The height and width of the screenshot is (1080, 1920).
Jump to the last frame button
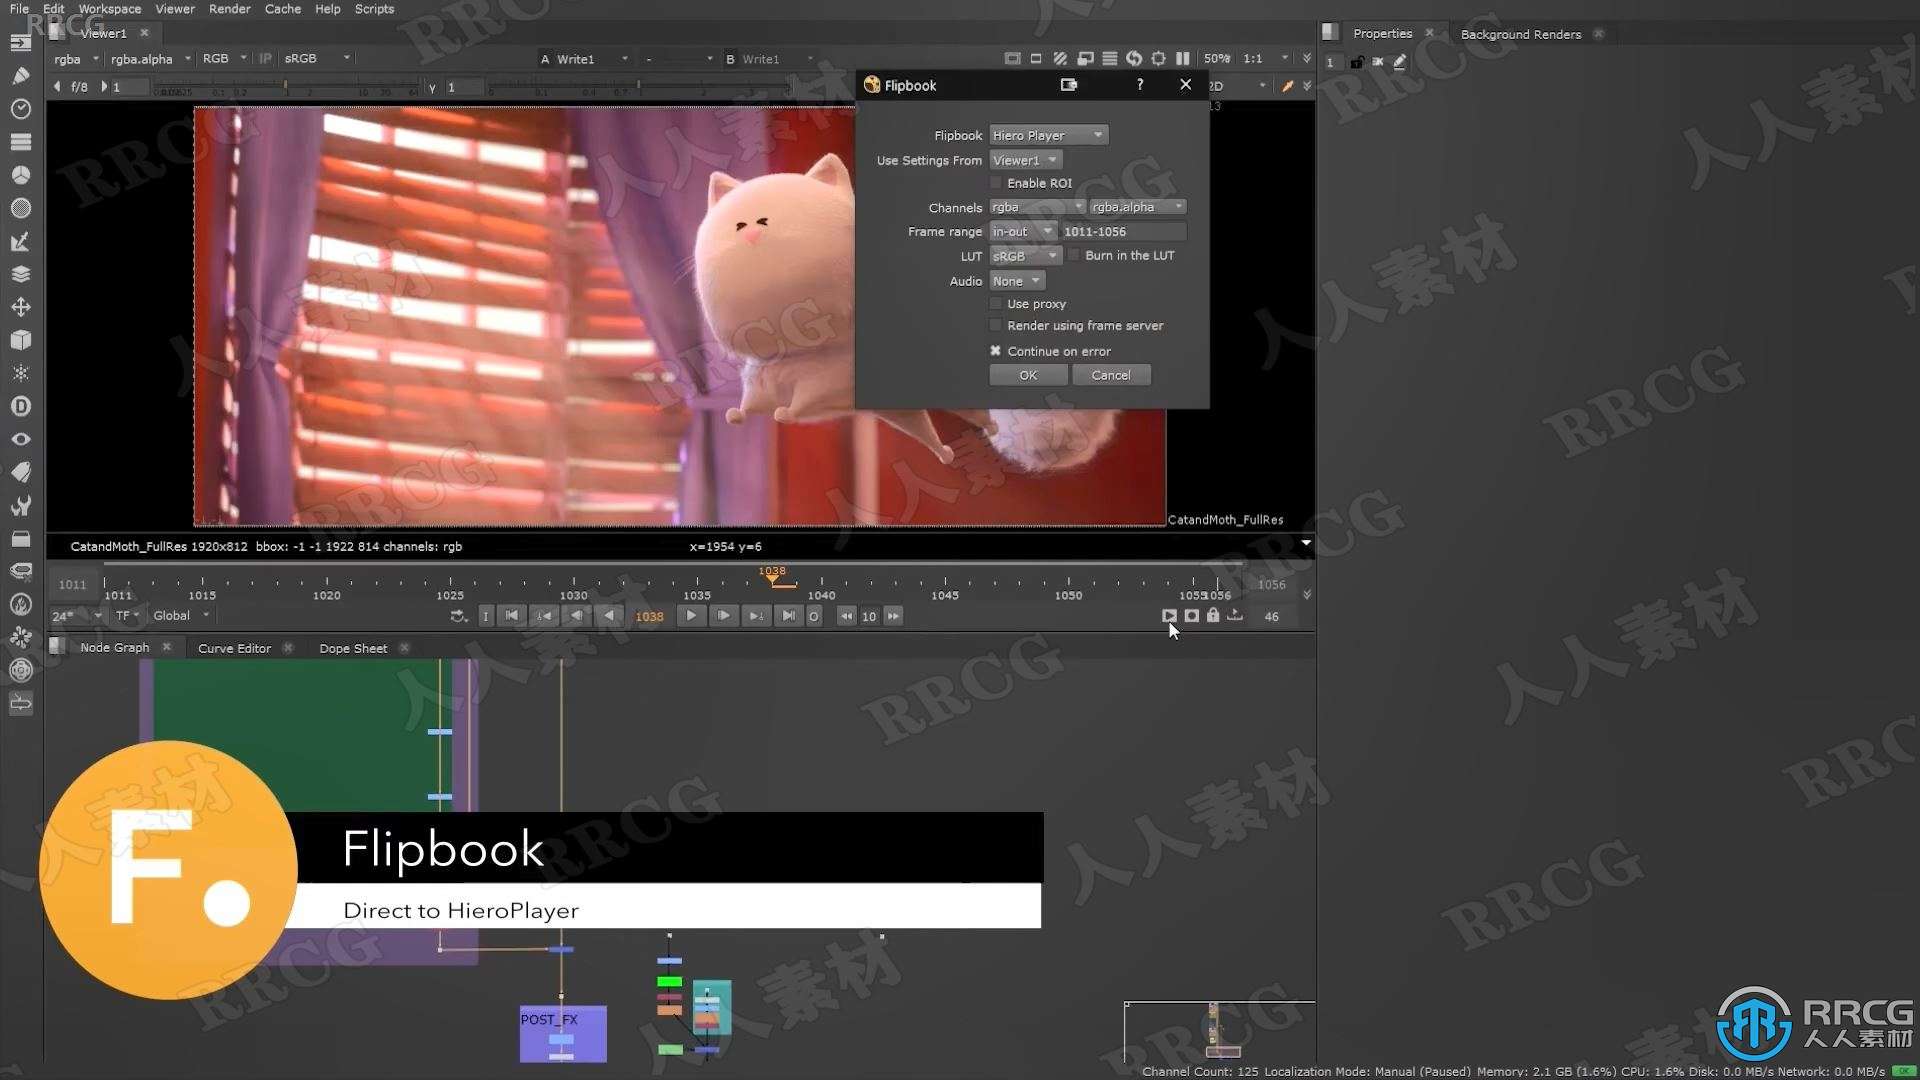pos(789,616)
